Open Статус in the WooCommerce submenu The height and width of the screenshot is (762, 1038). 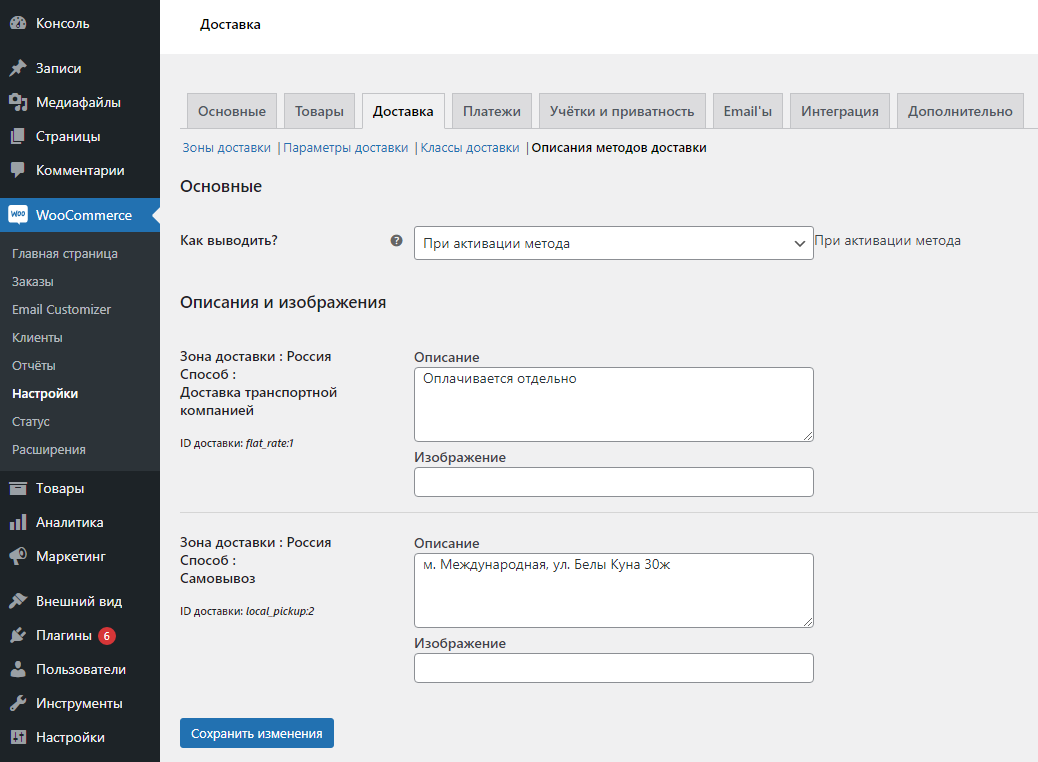[30, 422]
